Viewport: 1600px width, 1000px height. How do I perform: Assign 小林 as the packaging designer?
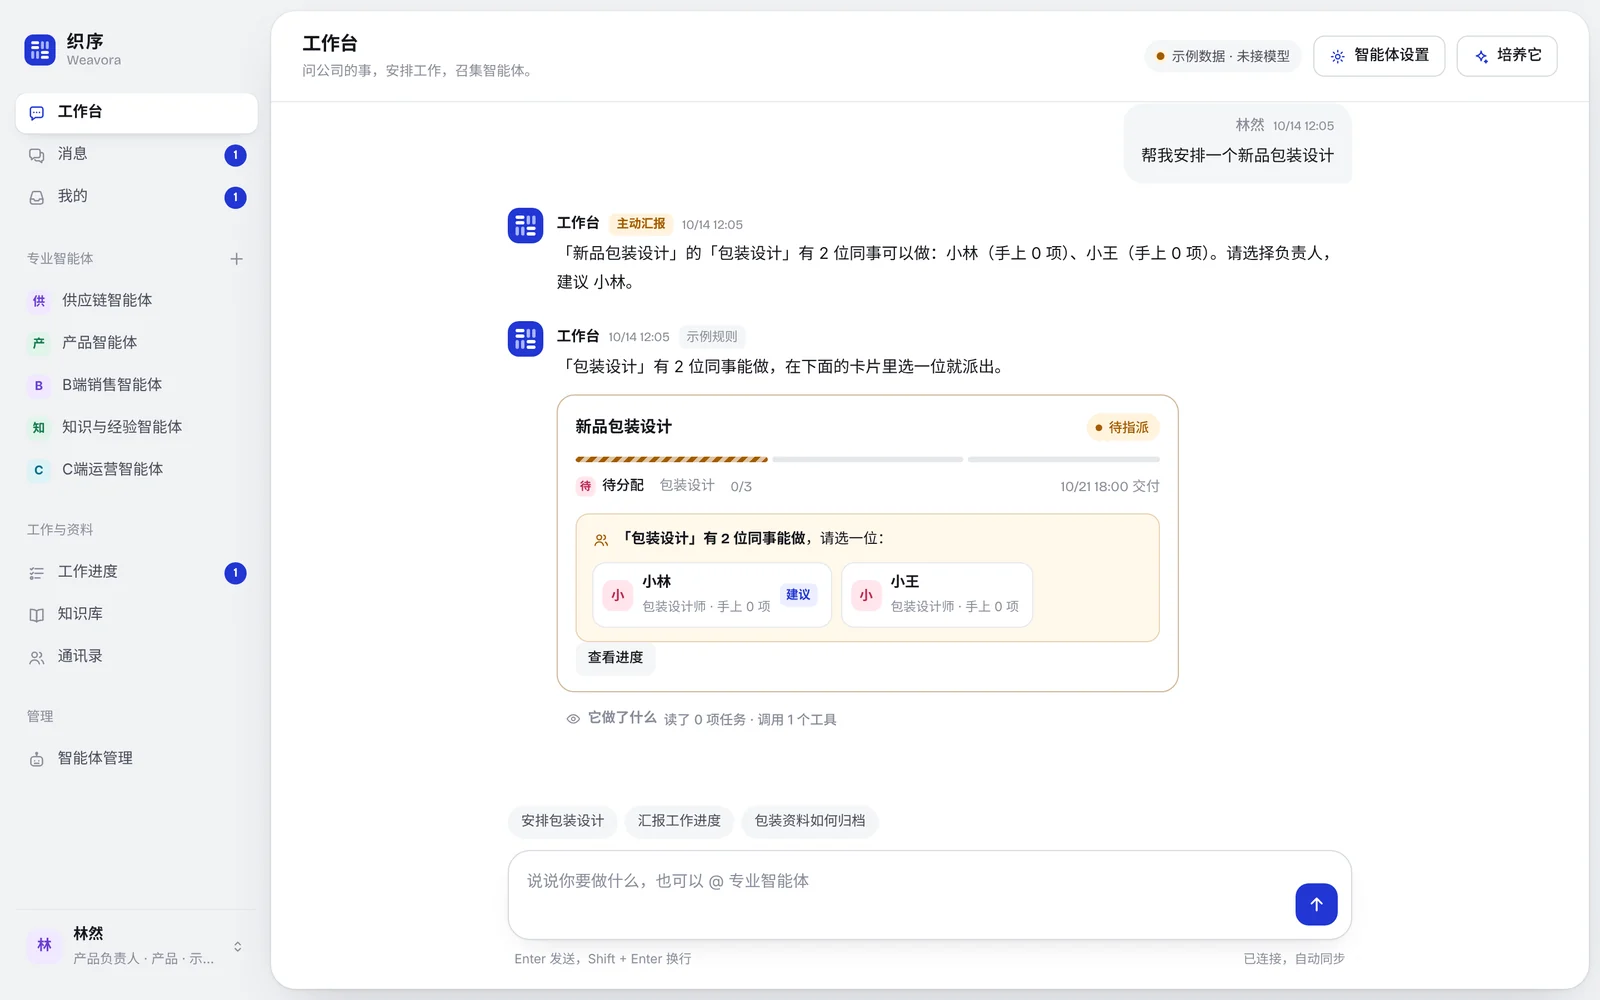(x=712, y=595)
